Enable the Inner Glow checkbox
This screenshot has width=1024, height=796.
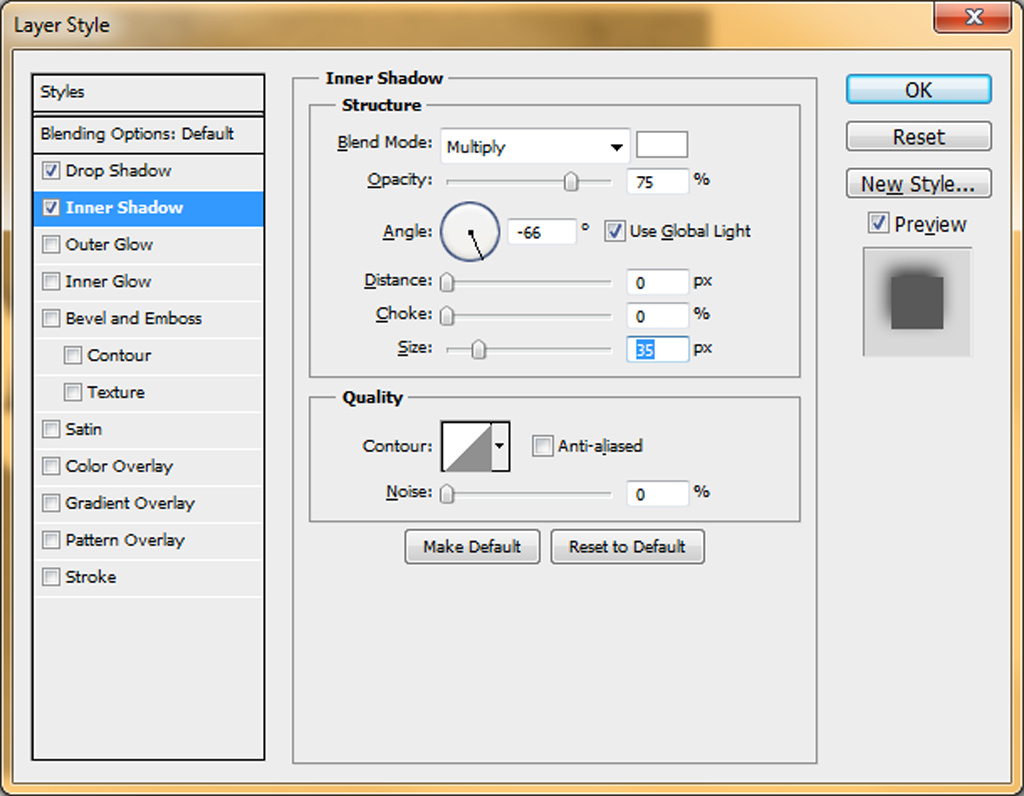(x=50, y=281)
